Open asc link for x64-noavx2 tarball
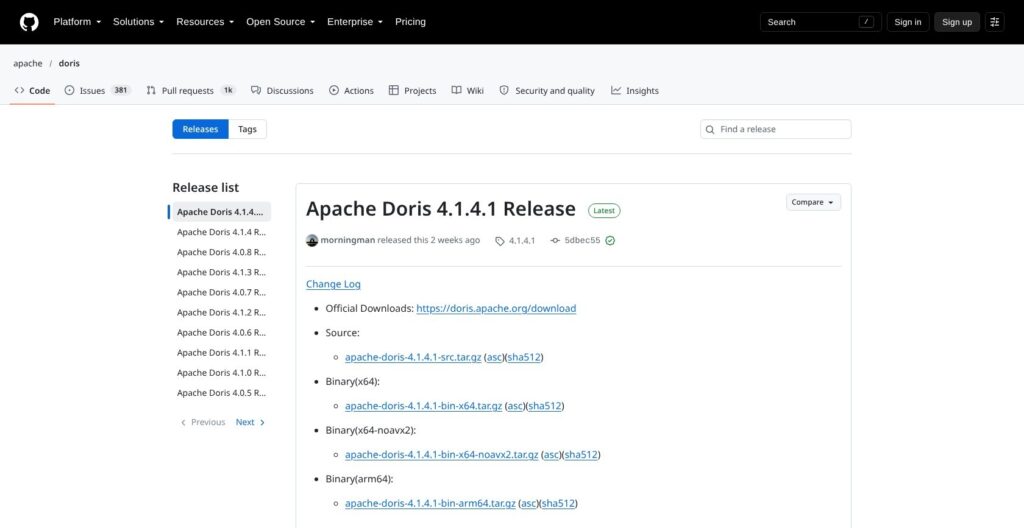The width and height of the screenshot is (1024, 528). [552, 455]
